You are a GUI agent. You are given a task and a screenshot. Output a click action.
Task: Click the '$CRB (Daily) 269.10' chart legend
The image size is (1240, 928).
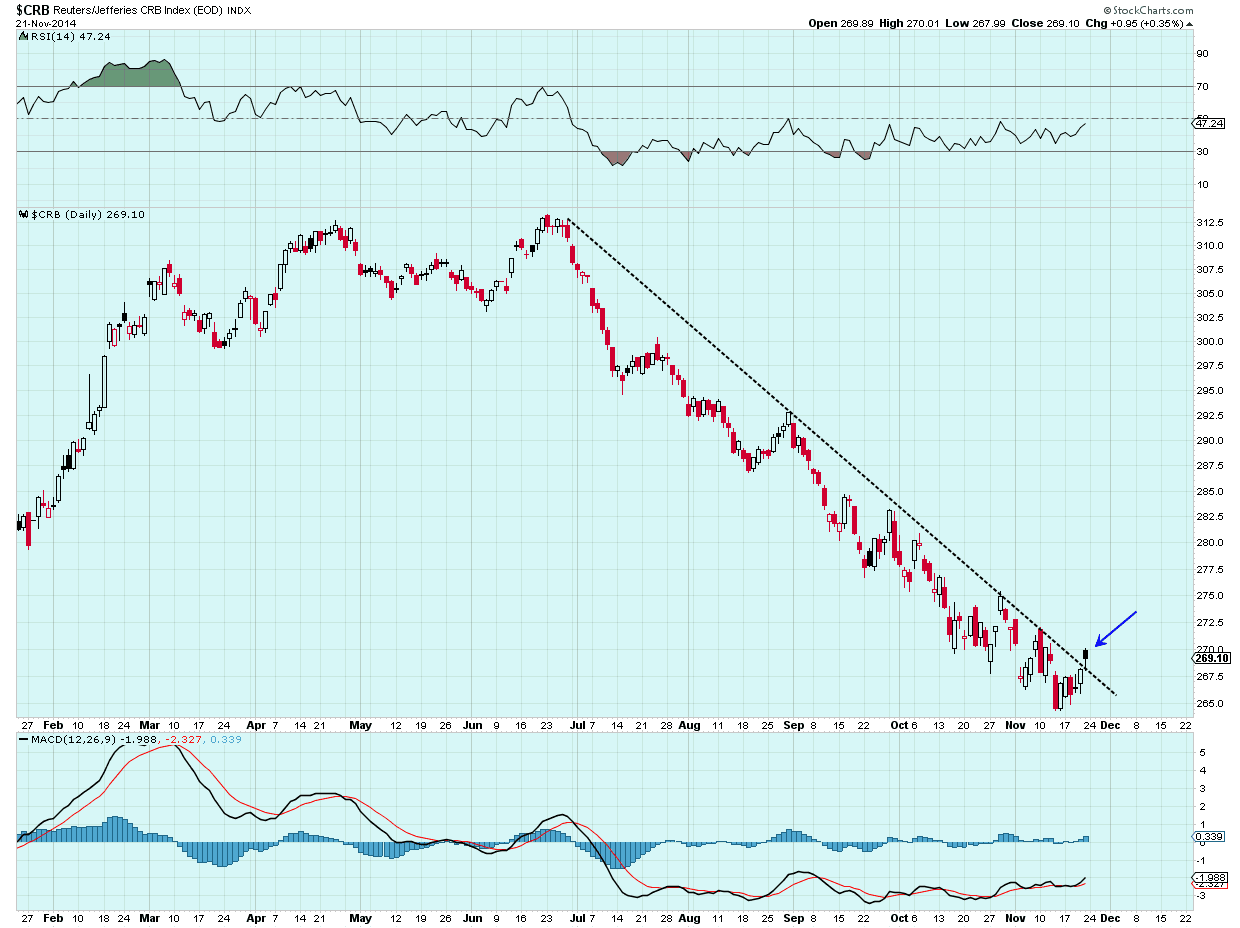(x=88, y=214)
